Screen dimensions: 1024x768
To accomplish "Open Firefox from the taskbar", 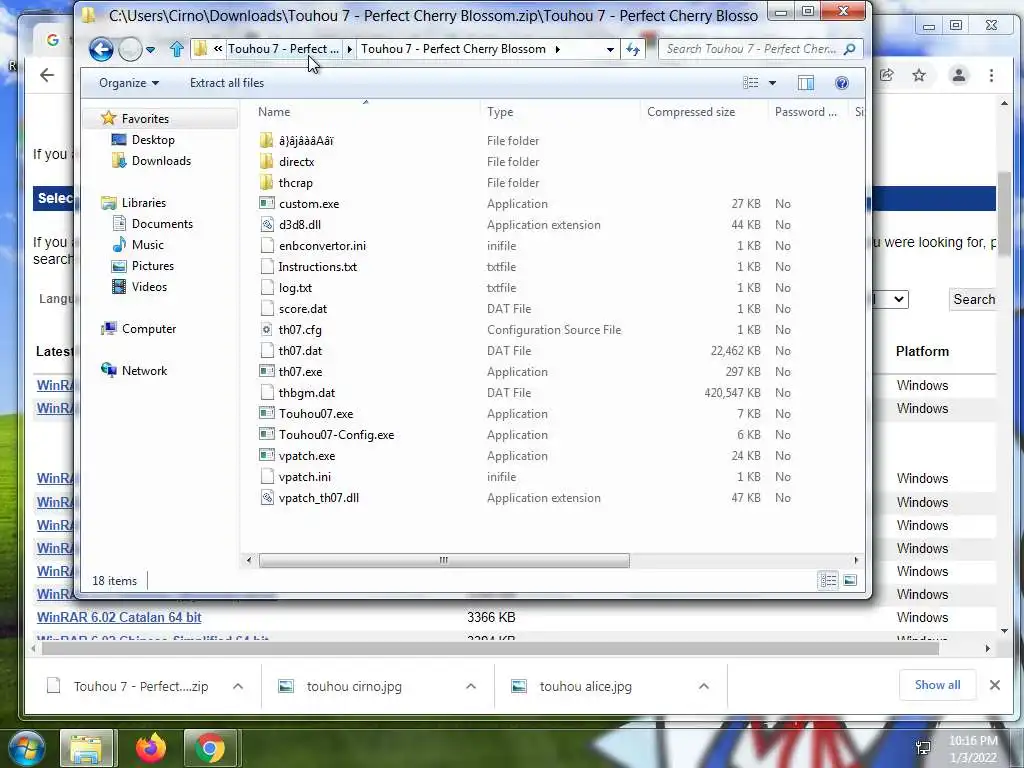I will [151, 748].
